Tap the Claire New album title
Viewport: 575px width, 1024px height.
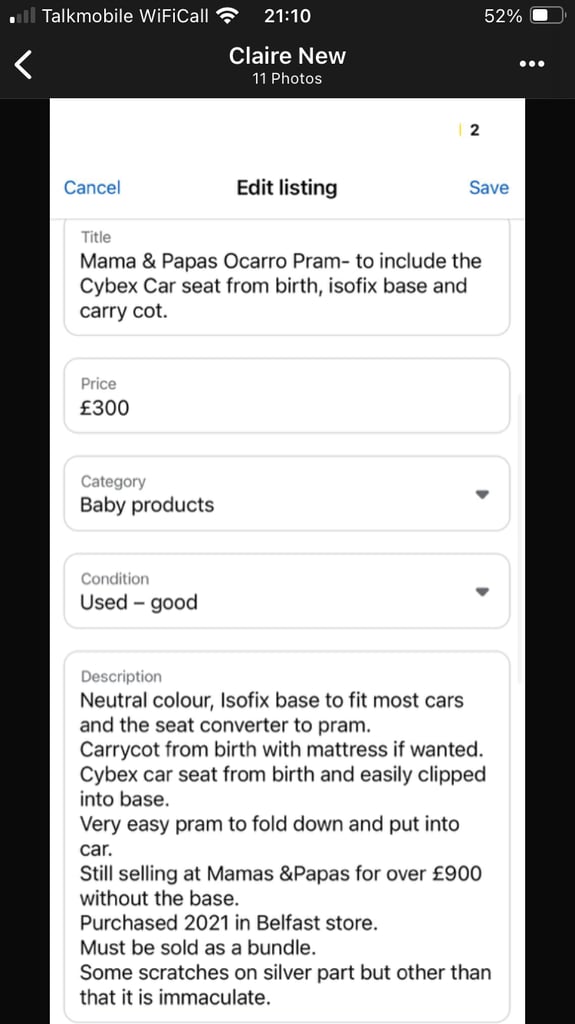(x=287, y=56)
